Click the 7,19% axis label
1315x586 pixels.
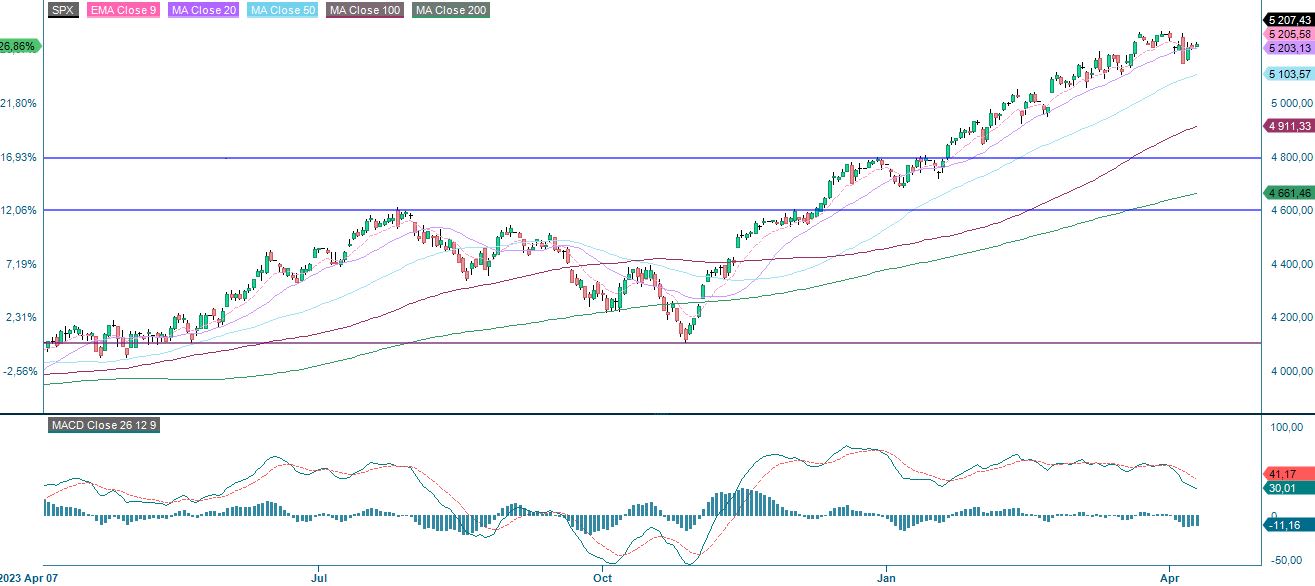click(x=22, y=264)
